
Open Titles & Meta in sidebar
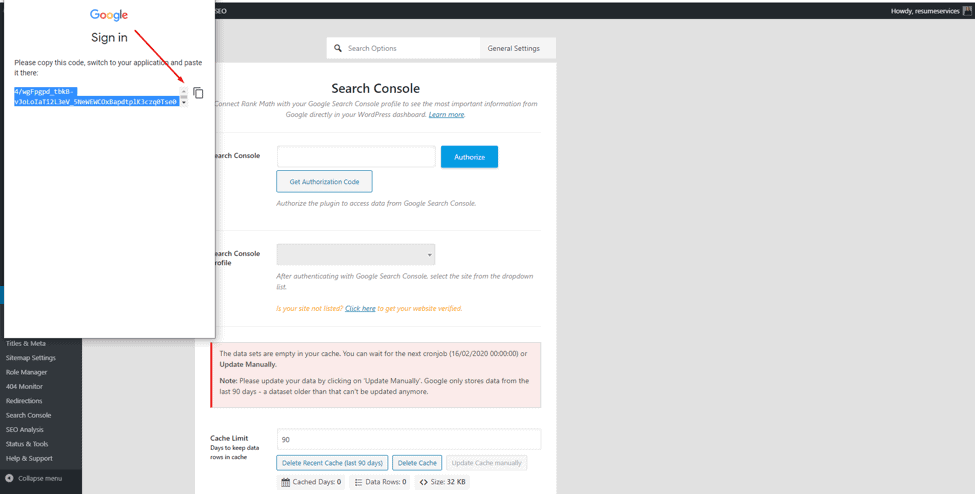coord(25,343)
